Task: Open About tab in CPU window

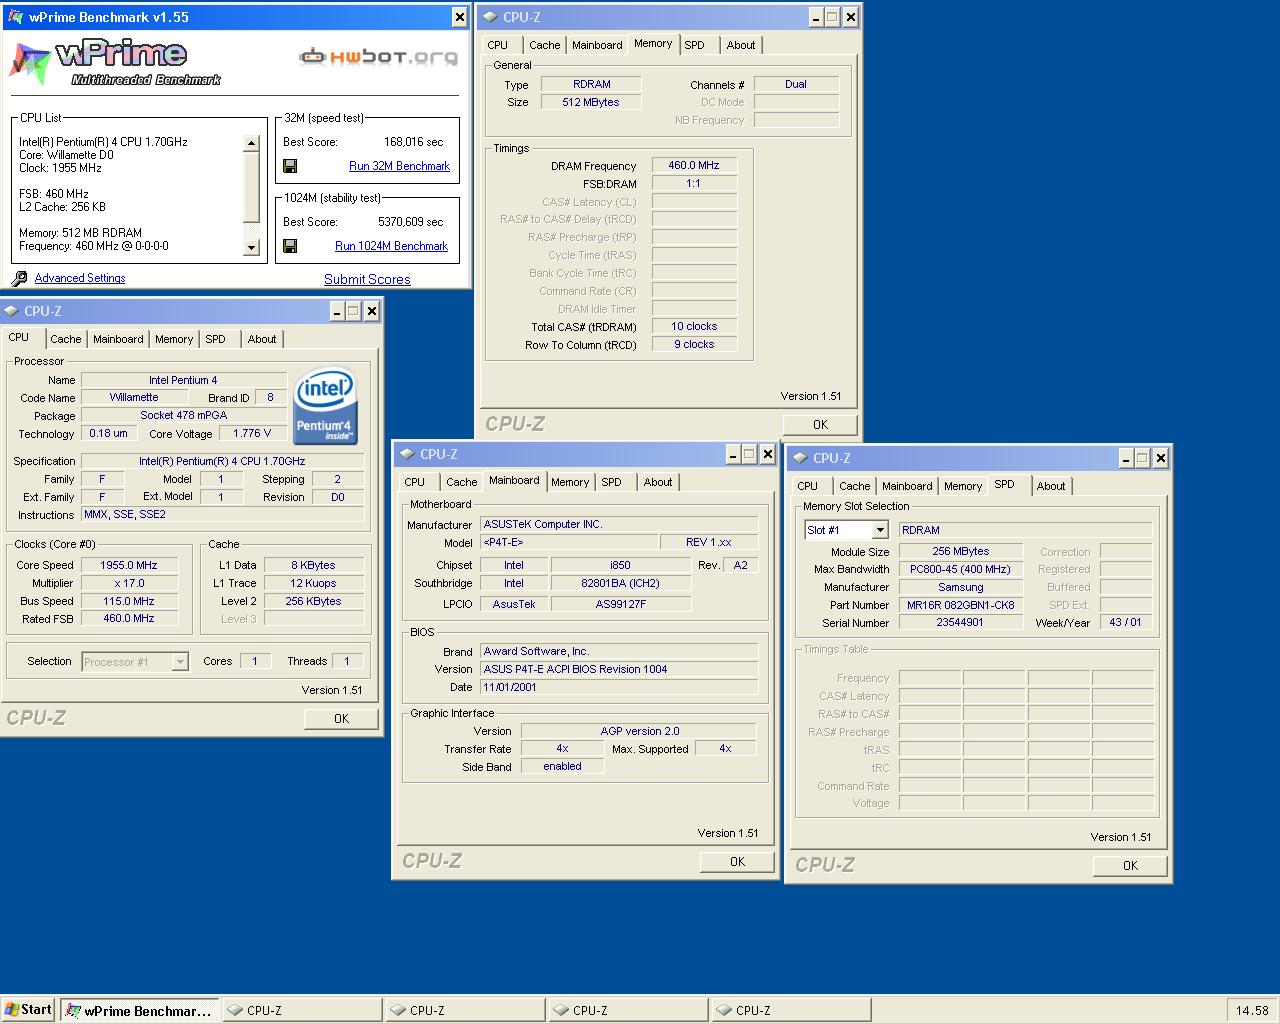Action: click(262, 339)
